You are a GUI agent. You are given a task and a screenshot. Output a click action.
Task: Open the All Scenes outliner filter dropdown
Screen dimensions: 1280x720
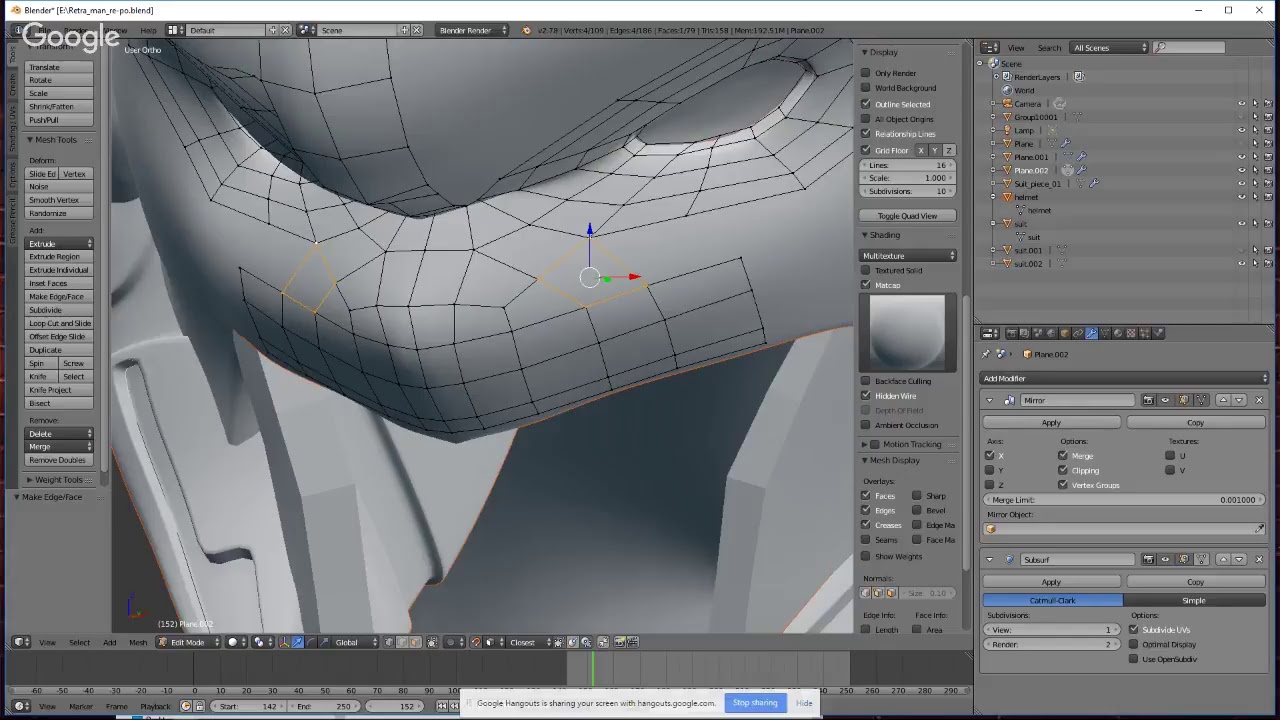(1110, 48)
